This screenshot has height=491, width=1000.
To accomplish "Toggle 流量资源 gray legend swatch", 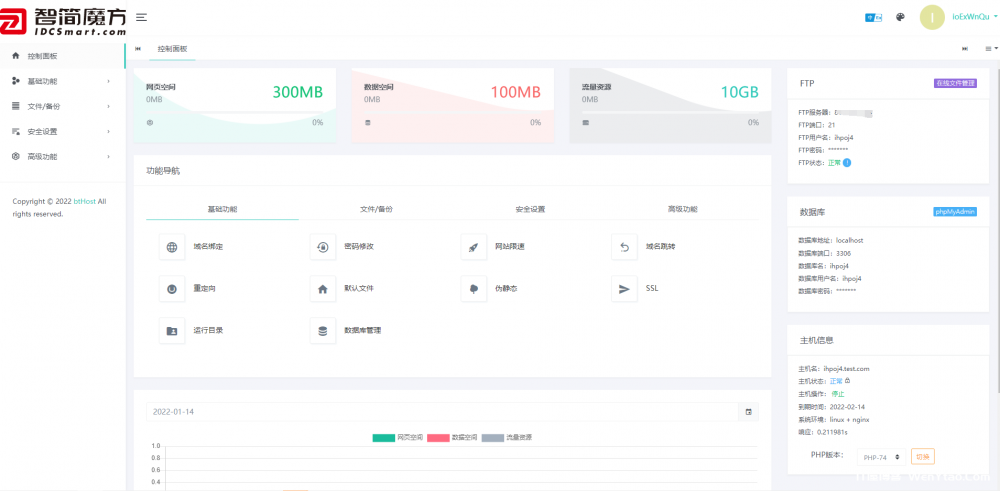I will coord(494,437).
